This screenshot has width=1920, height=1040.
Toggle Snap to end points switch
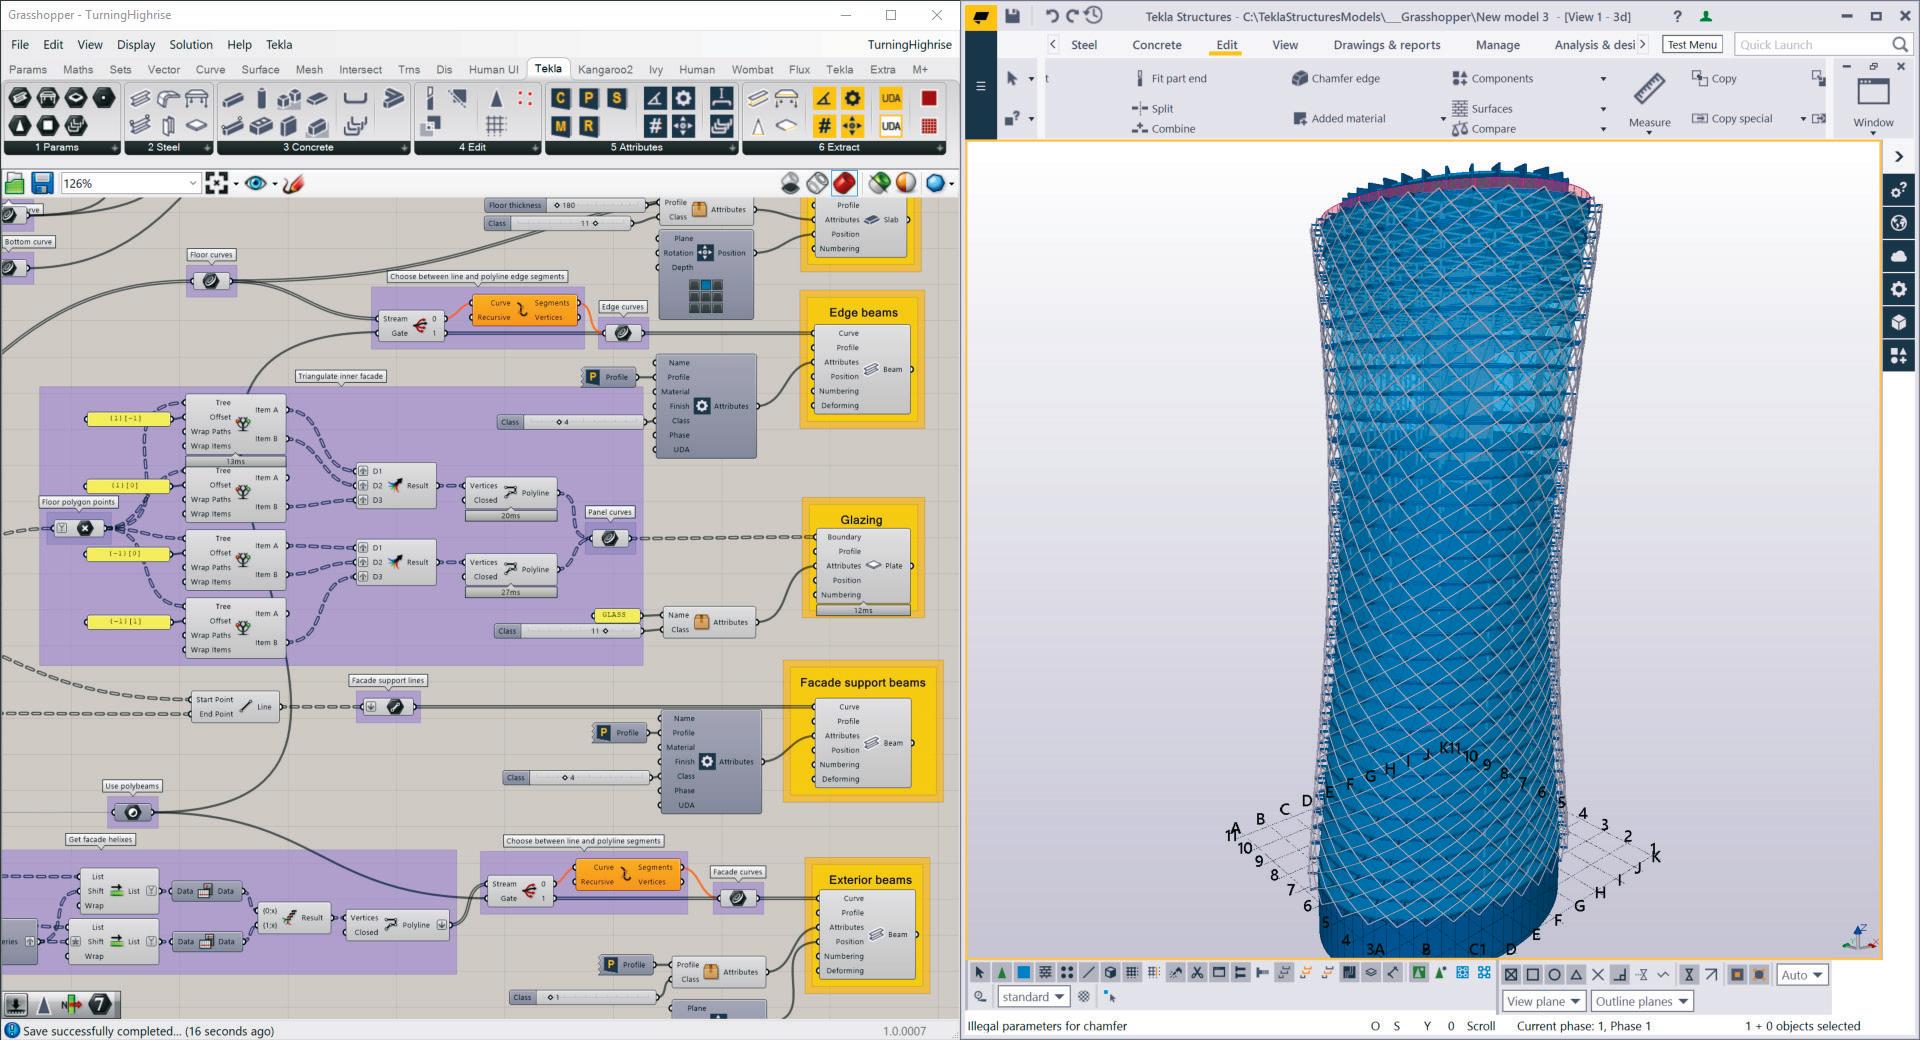[x=1532, y=975]
